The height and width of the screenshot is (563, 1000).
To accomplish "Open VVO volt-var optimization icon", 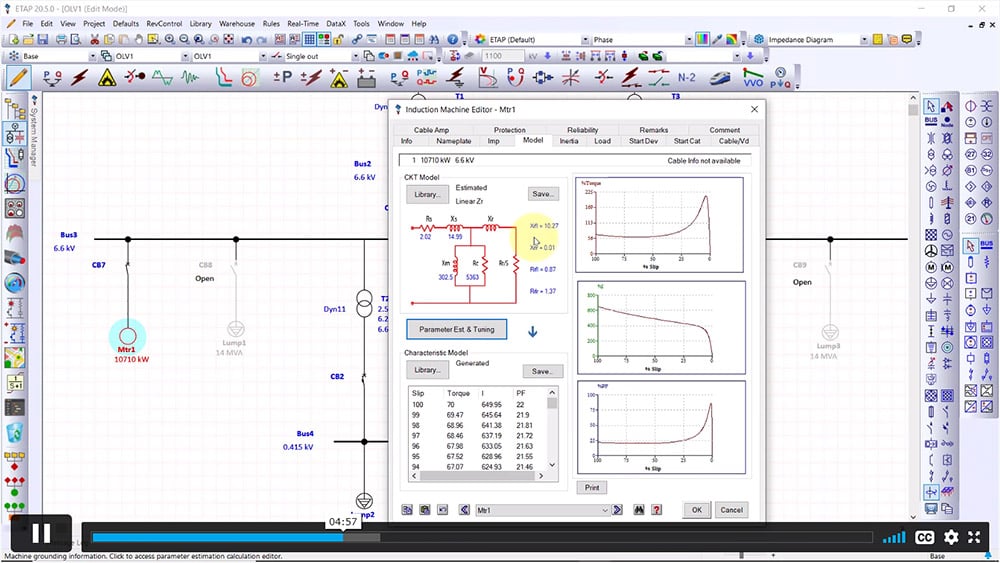I will click(x=753, y=78).
